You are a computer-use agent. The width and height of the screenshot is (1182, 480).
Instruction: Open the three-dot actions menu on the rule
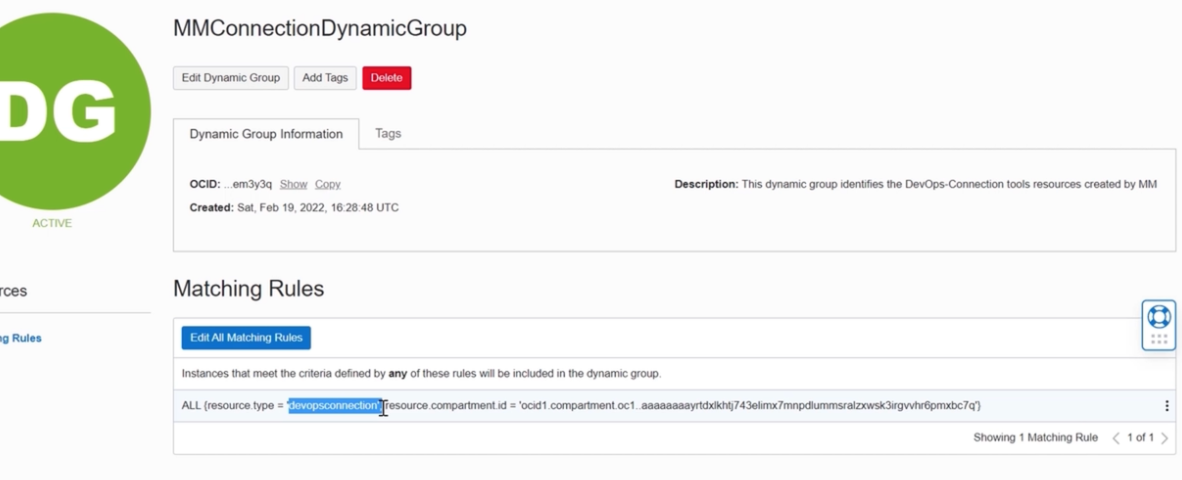coord(1166,406)
